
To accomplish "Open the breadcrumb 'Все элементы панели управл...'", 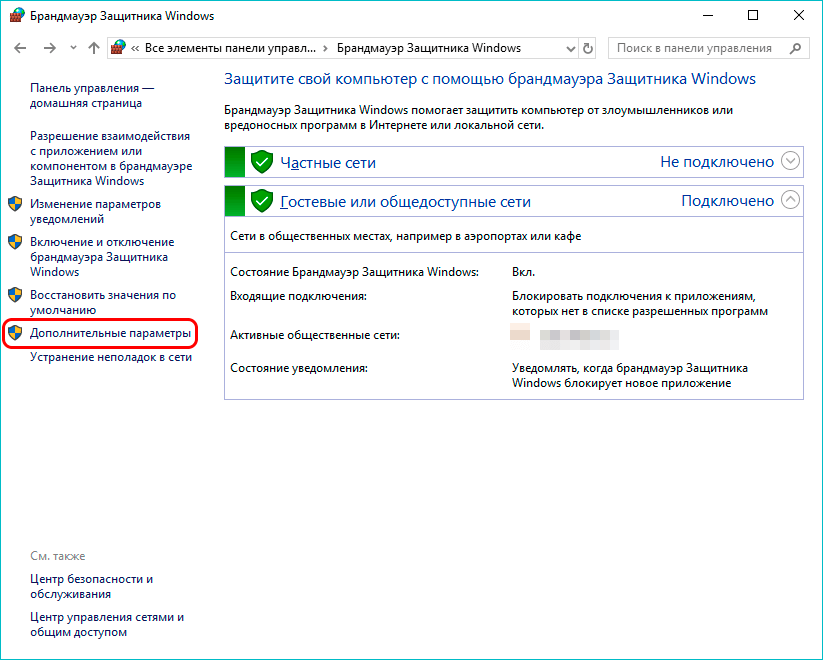I will tap(230, 48).
